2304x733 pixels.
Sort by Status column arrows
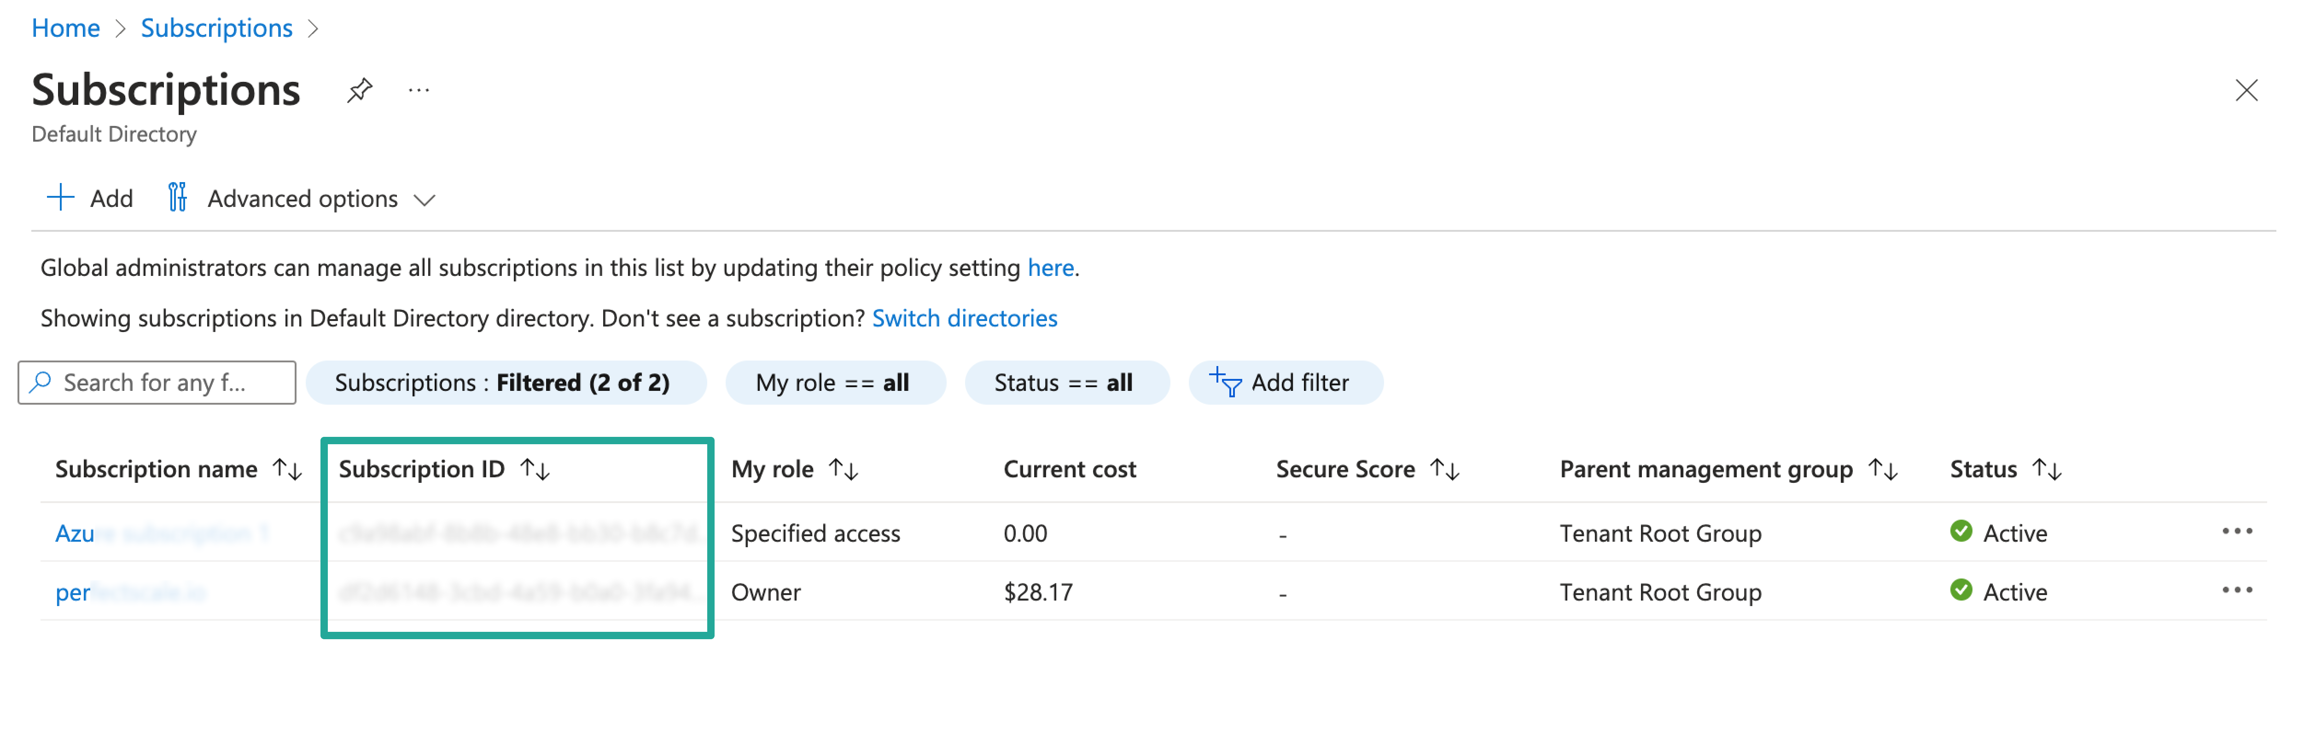pyautogui.click(x=2048, y=469)
